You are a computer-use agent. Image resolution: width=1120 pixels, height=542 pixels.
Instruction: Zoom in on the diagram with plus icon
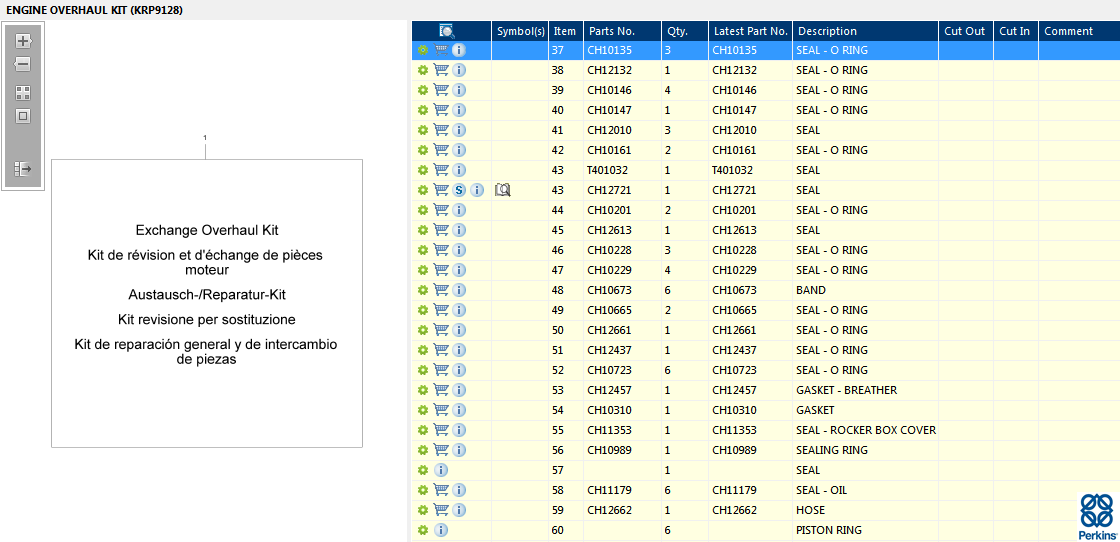click(23, 42)
